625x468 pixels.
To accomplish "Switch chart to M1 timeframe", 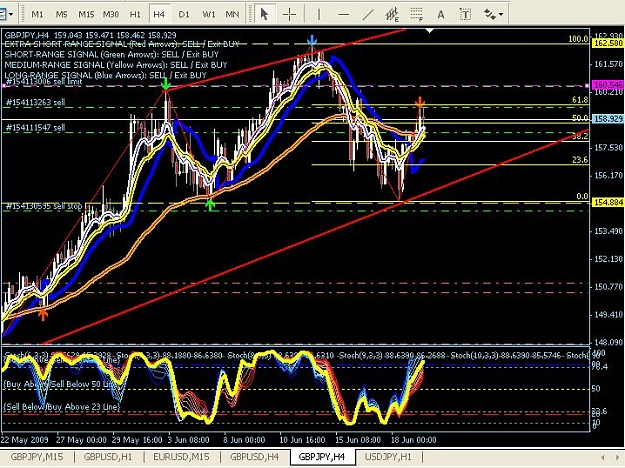I will coord(37,14).
